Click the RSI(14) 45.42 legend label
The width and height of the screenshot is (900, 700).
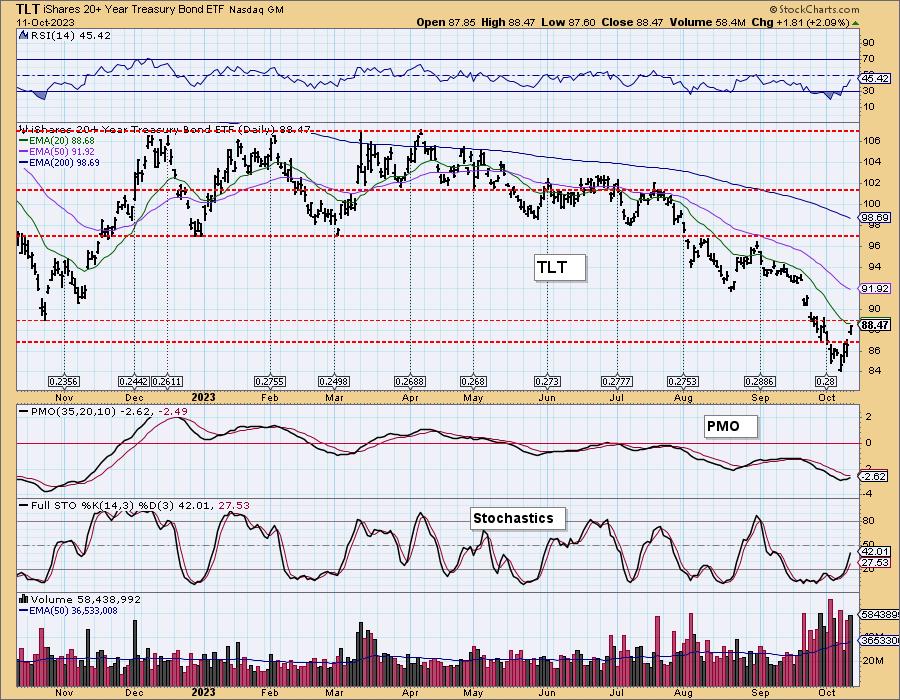pyautogui.click(x=69, y=35)
